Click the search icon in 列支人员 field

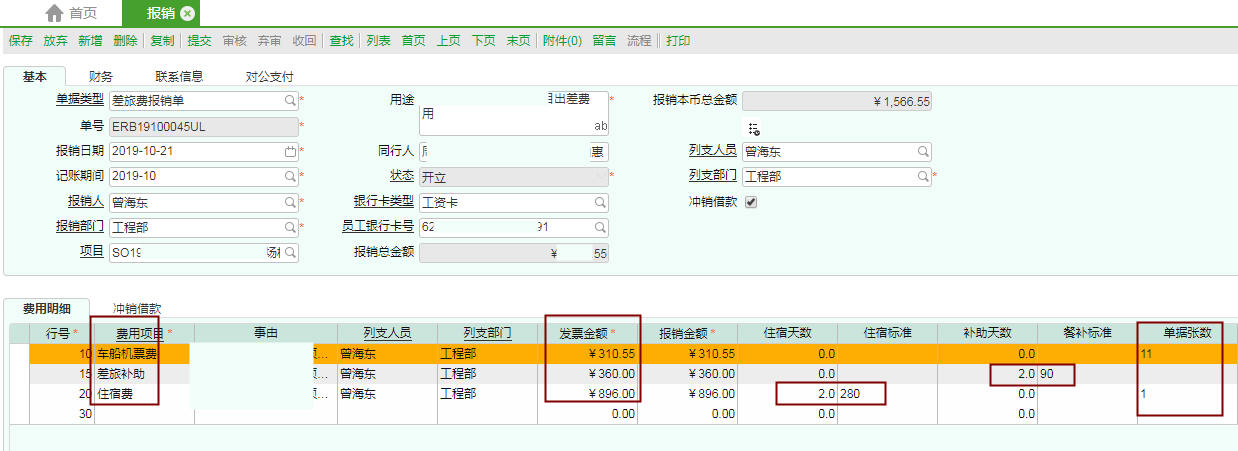click(923, 152)
